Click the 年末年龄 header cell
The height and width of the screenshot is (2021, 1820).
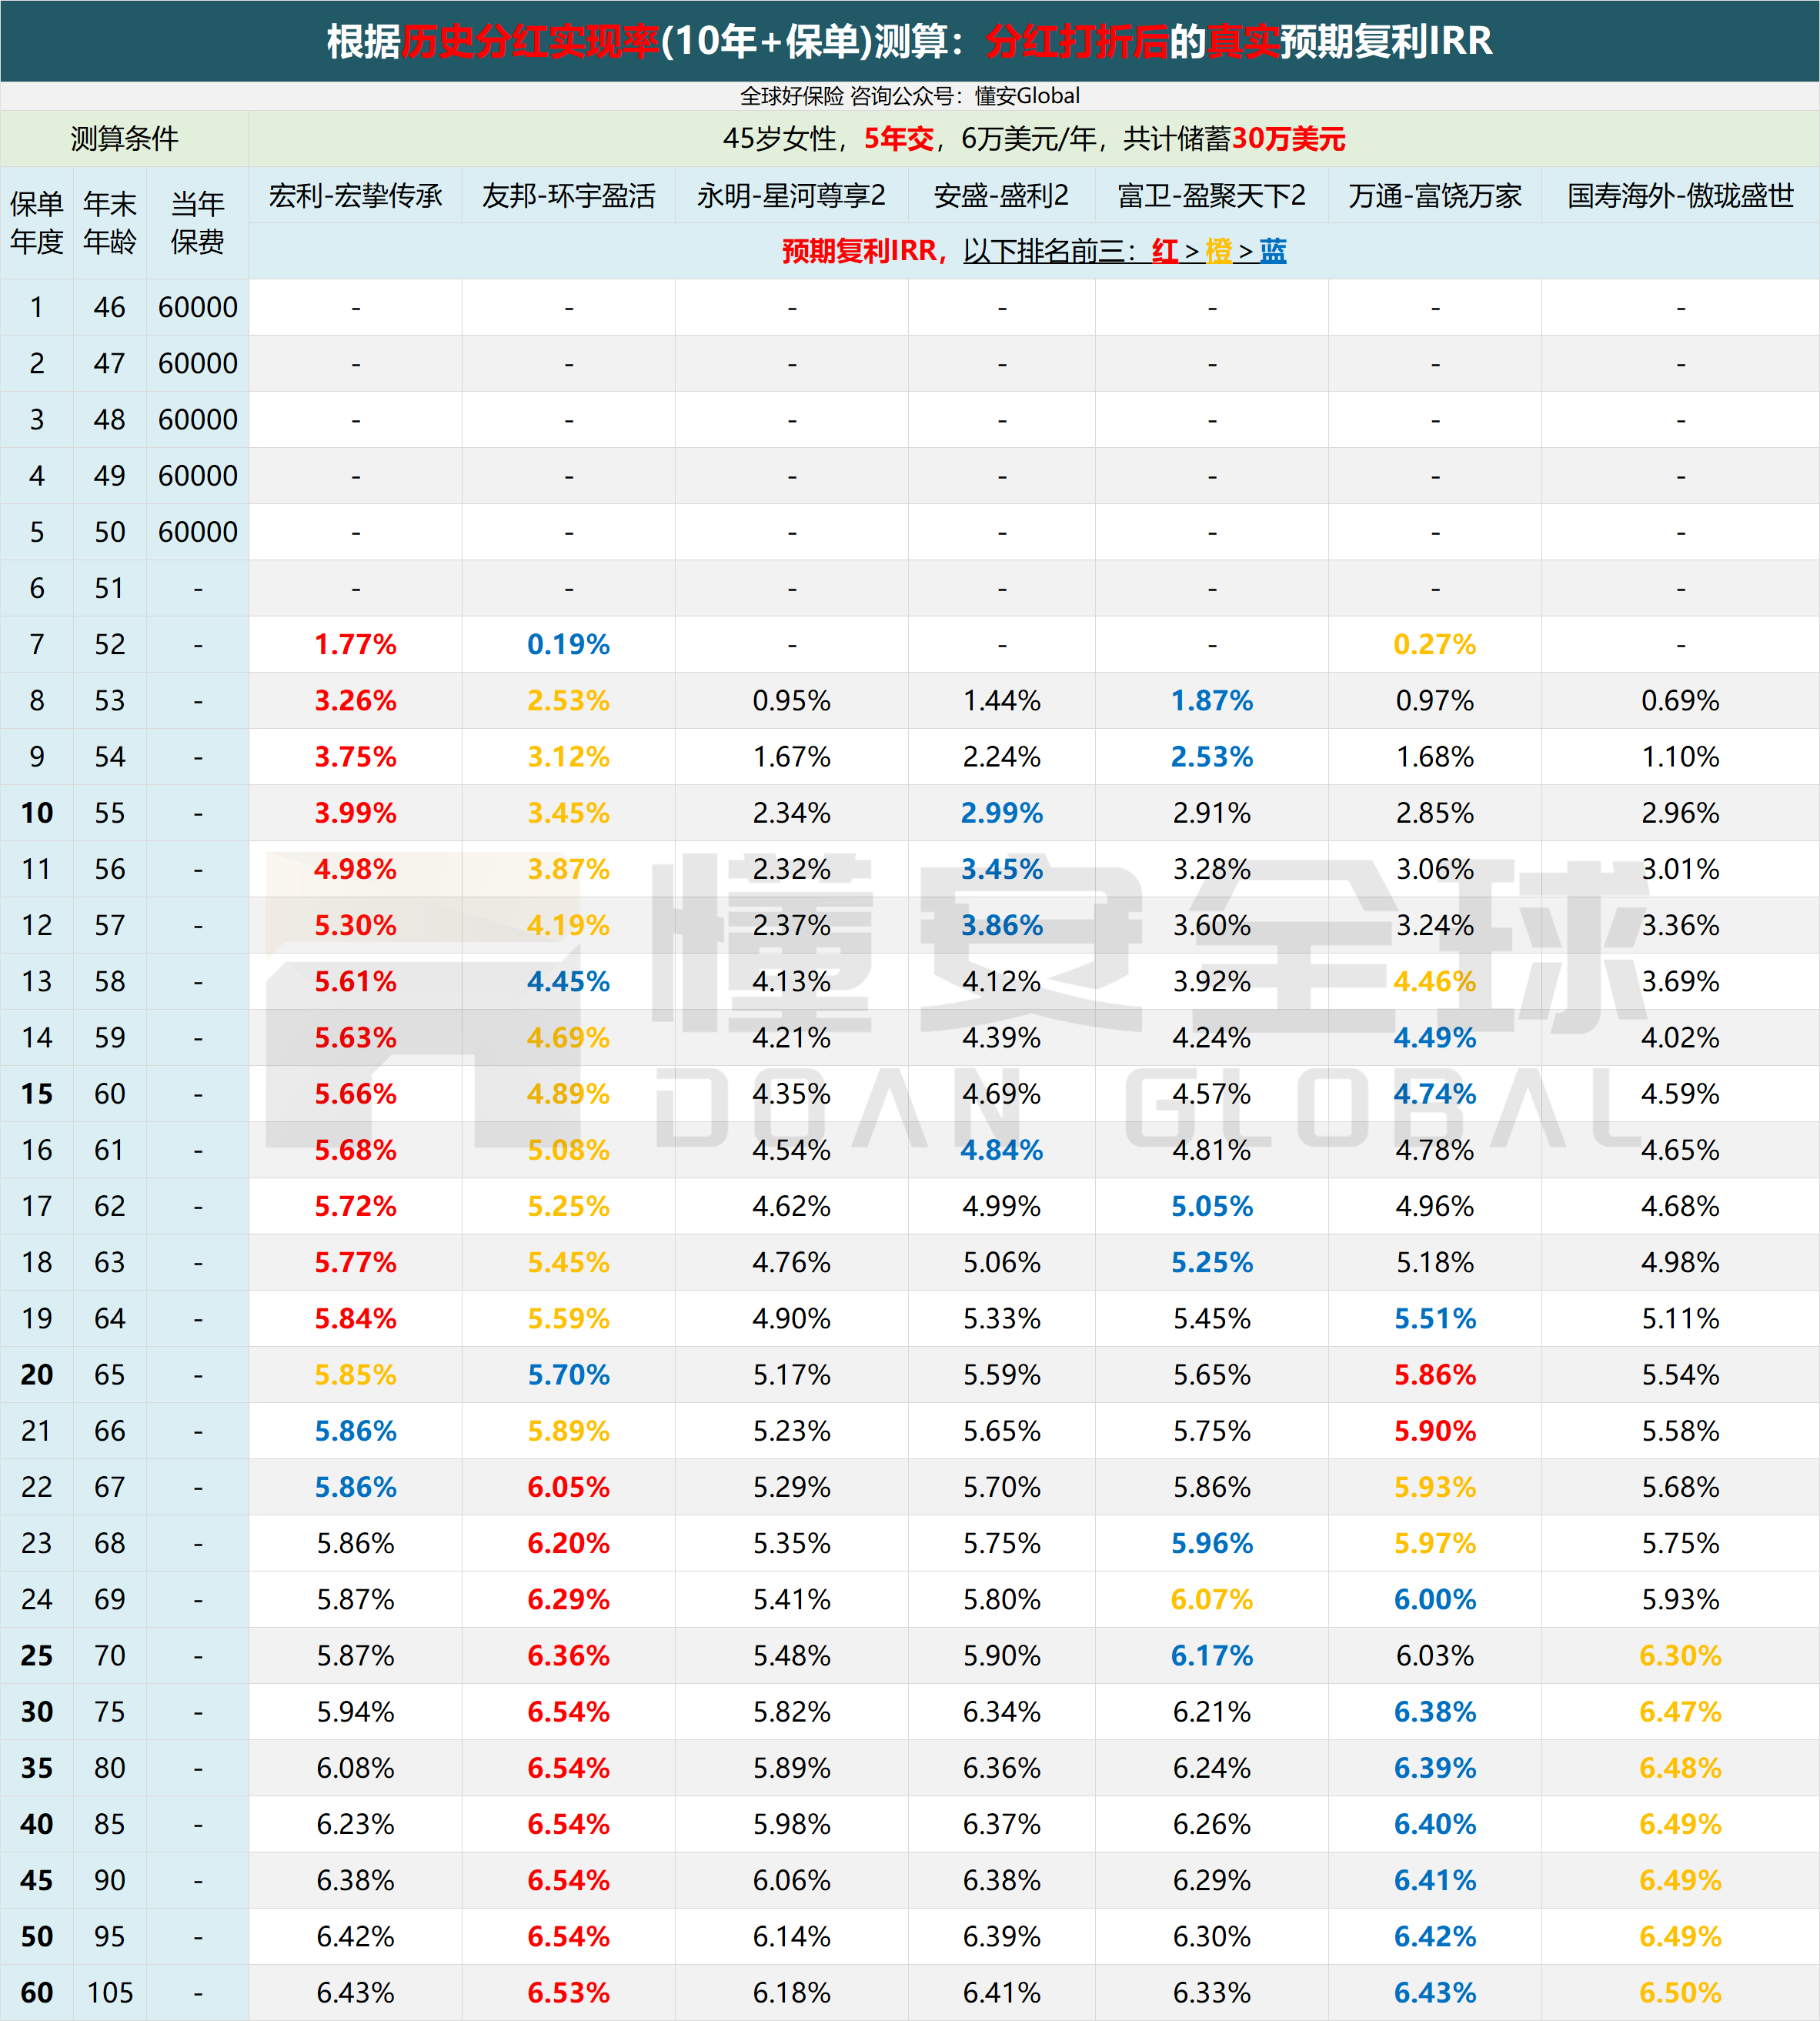(x=110, y=223)
